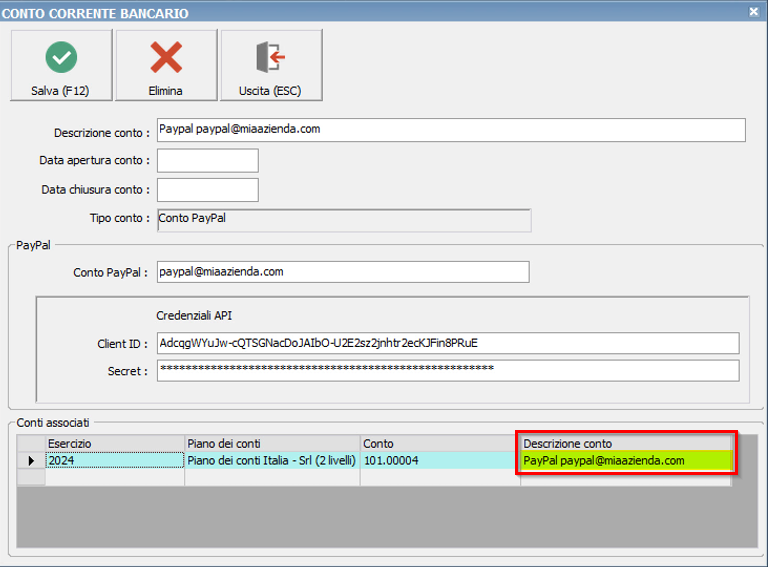Click the Esercizio column header
Viewport: 768px width, 567px height.
[x=115, y=444]
